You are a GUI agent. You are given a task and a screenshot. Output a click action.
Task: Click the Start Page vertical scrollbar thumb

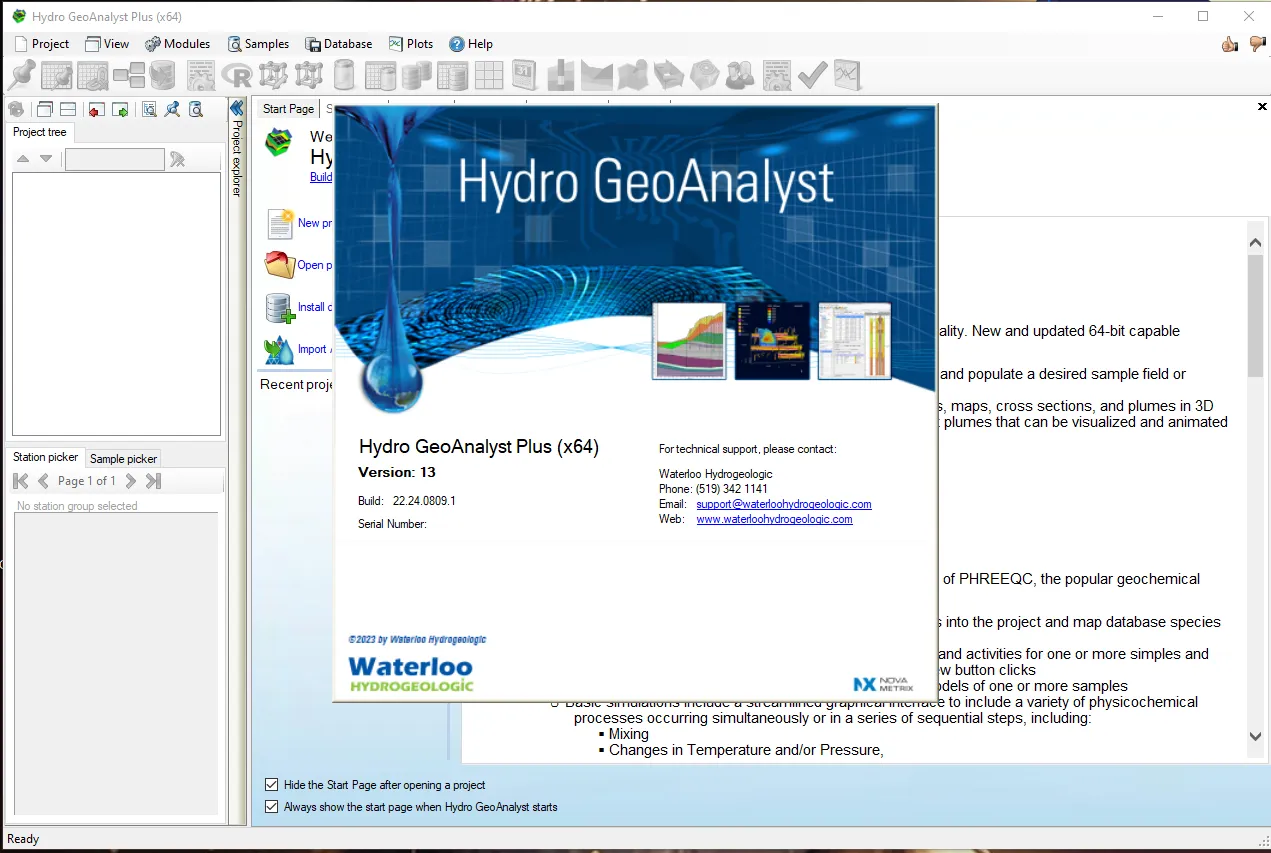[x=1256, y=316]
